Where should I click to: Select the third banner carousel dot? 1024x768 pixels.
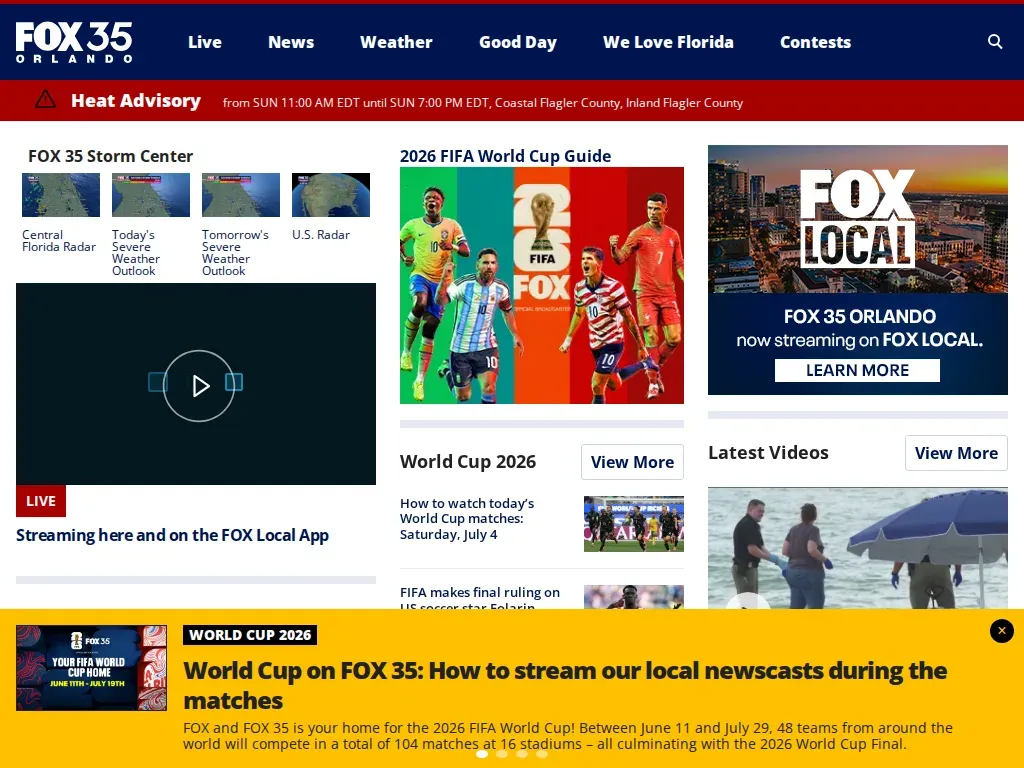pos(522,754)
